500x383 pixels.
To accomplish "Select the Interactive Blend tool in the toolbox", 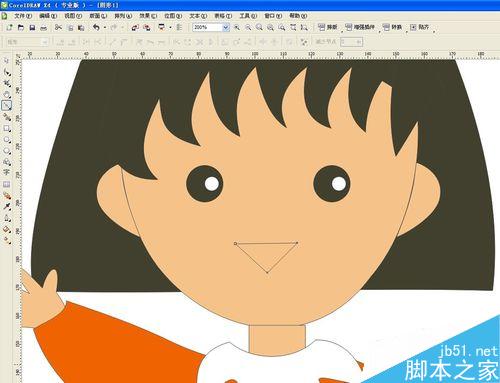I will click(7, 195).
